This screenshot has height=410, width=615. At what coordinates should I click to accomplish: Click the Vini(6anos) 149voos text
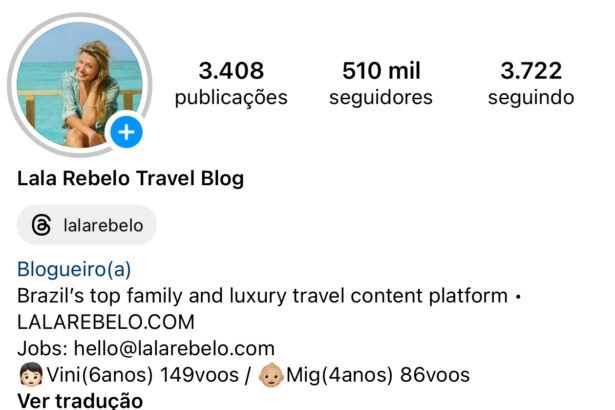pyautogui.click(x=143, y=375)
